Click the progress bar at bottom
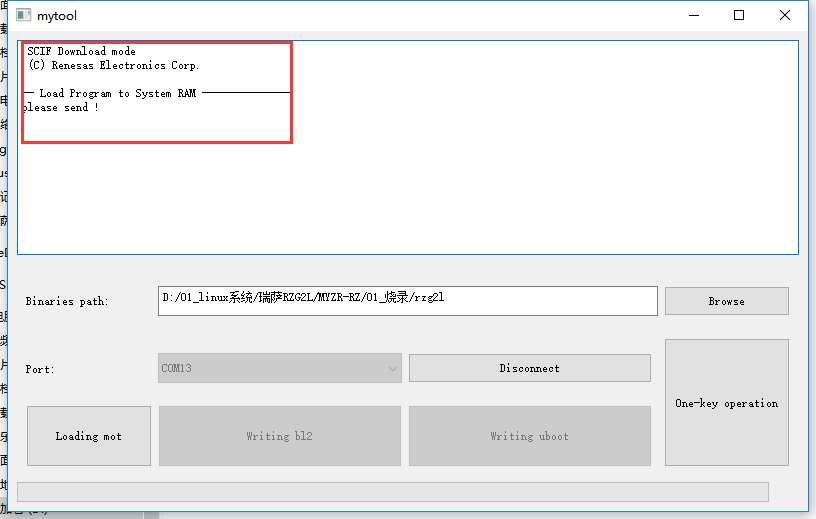816x519 pixels. pyautogui.click(x=393, y=492)
